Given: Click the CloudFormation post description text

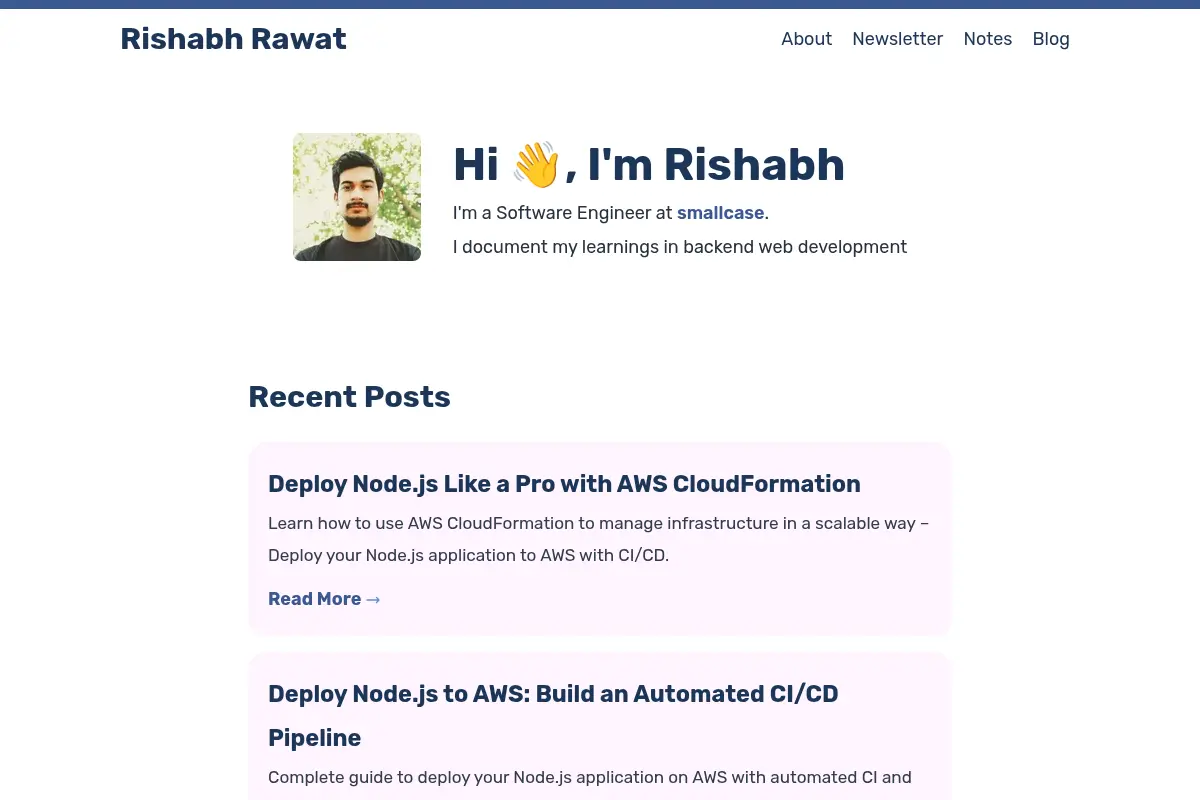Looking at the screenshot, I should (598, 539).
